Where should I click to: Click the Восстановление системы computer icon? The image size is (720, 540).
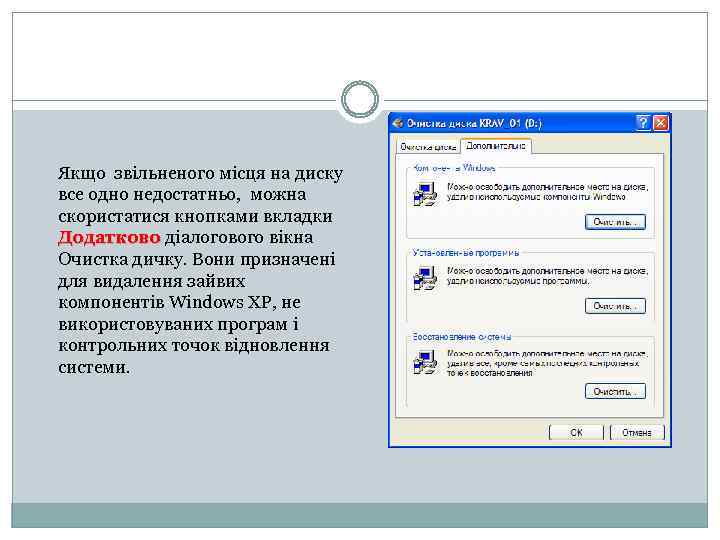click(x=425, y=362)
